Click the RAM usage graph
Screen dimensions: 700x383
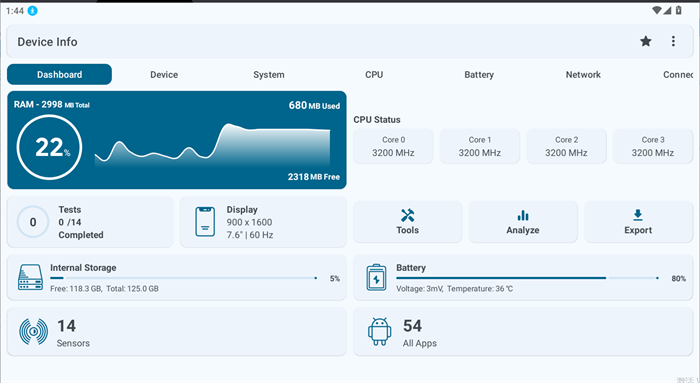(x=212, y=145)
